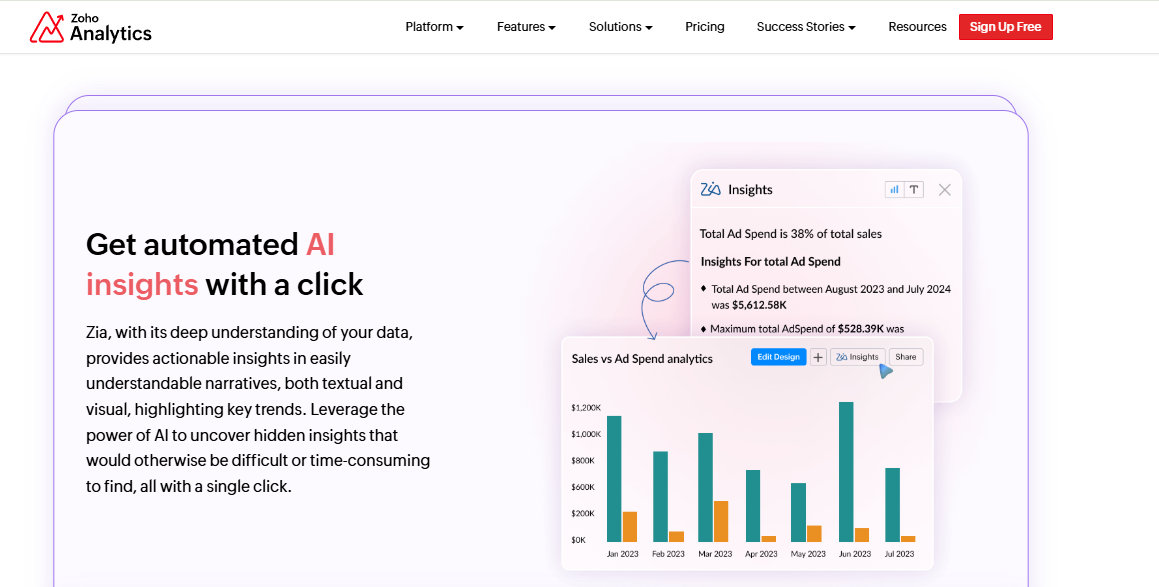Click the Apr 2023 teal sales bar
1159x587 pixels.
pyautogui.click(x=752, y=506)
